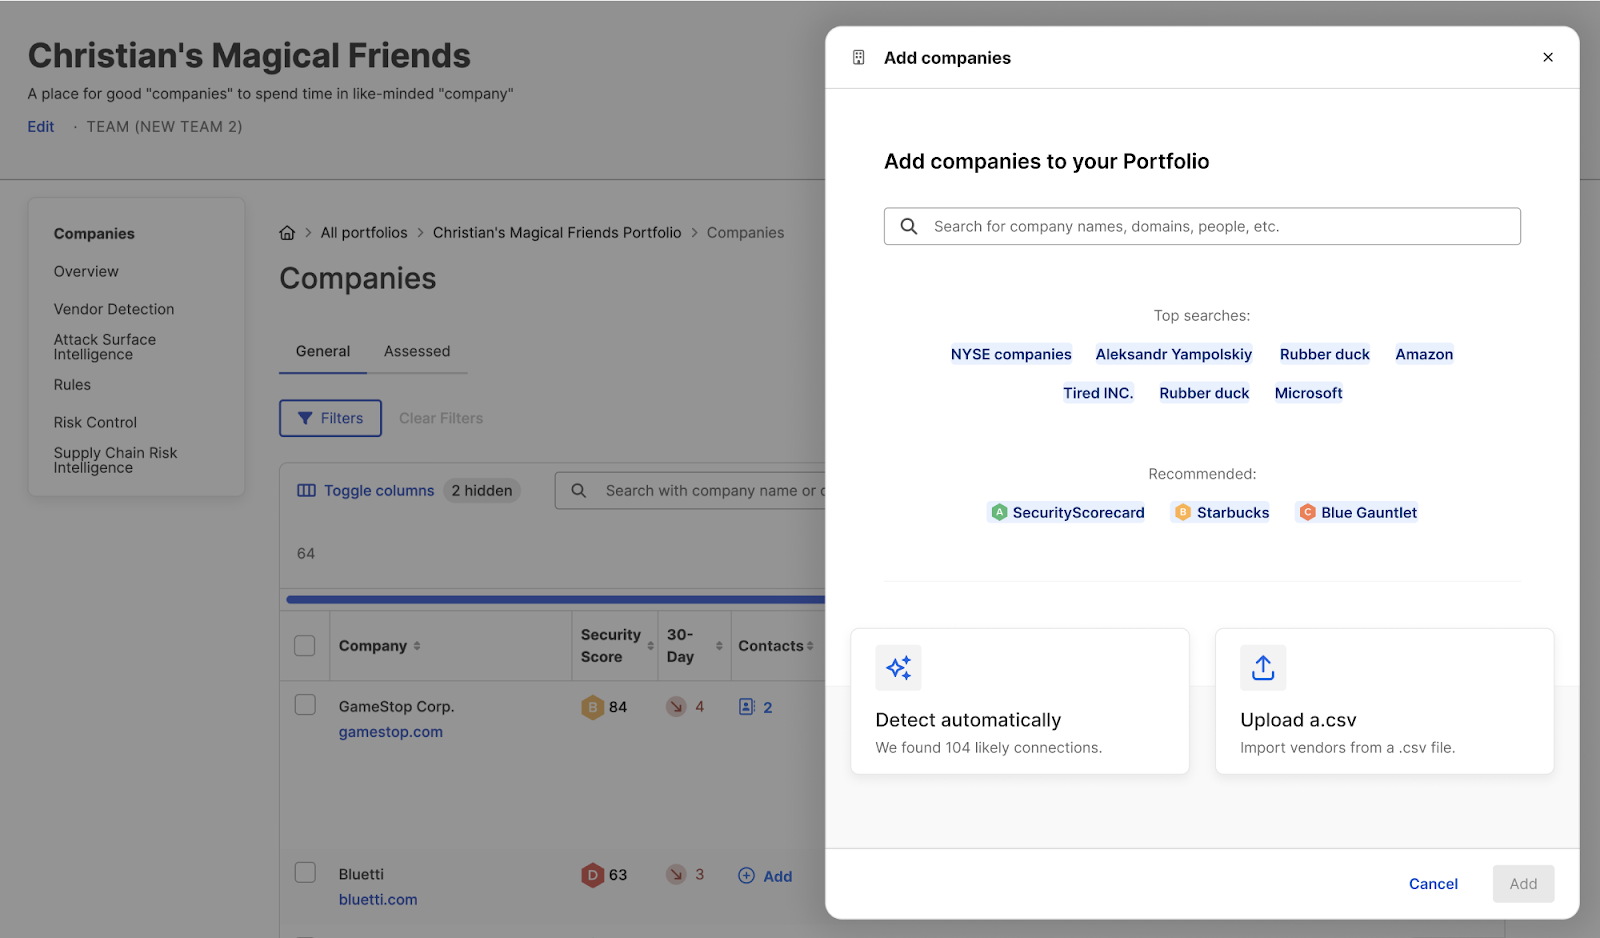Open Overview in the sidebar

86,272
